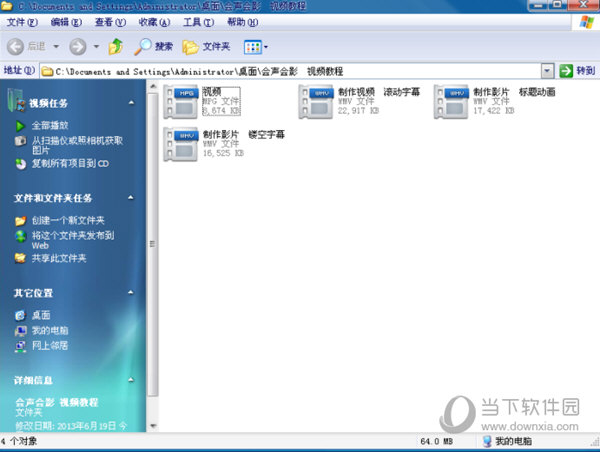Collapse the 视频任务 panel section
600x452 pixels.
[x=131, y=103]
